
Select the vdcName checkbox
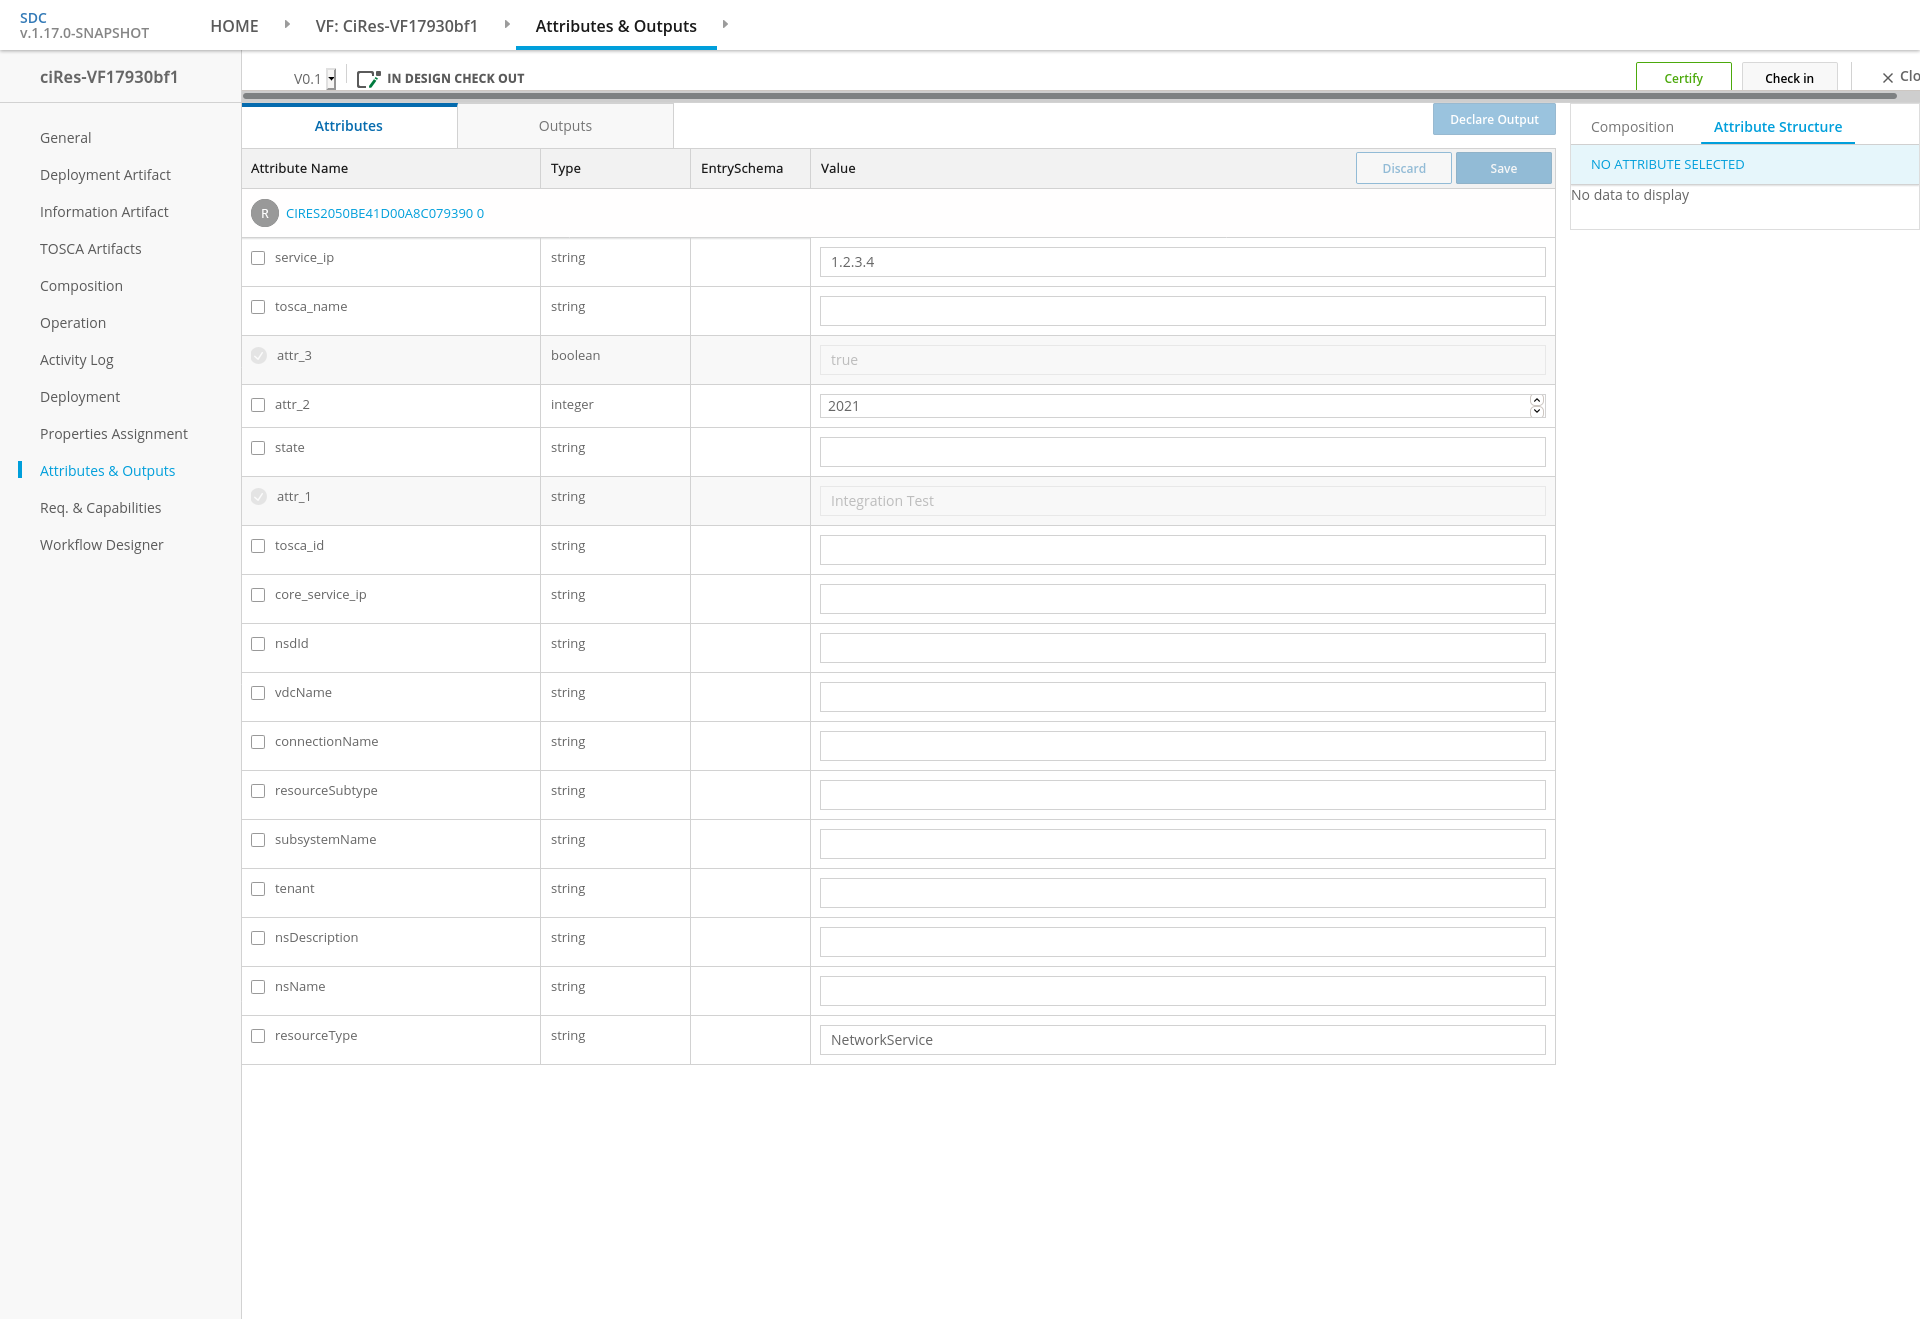pyautogui.click(x=258, y=693)
